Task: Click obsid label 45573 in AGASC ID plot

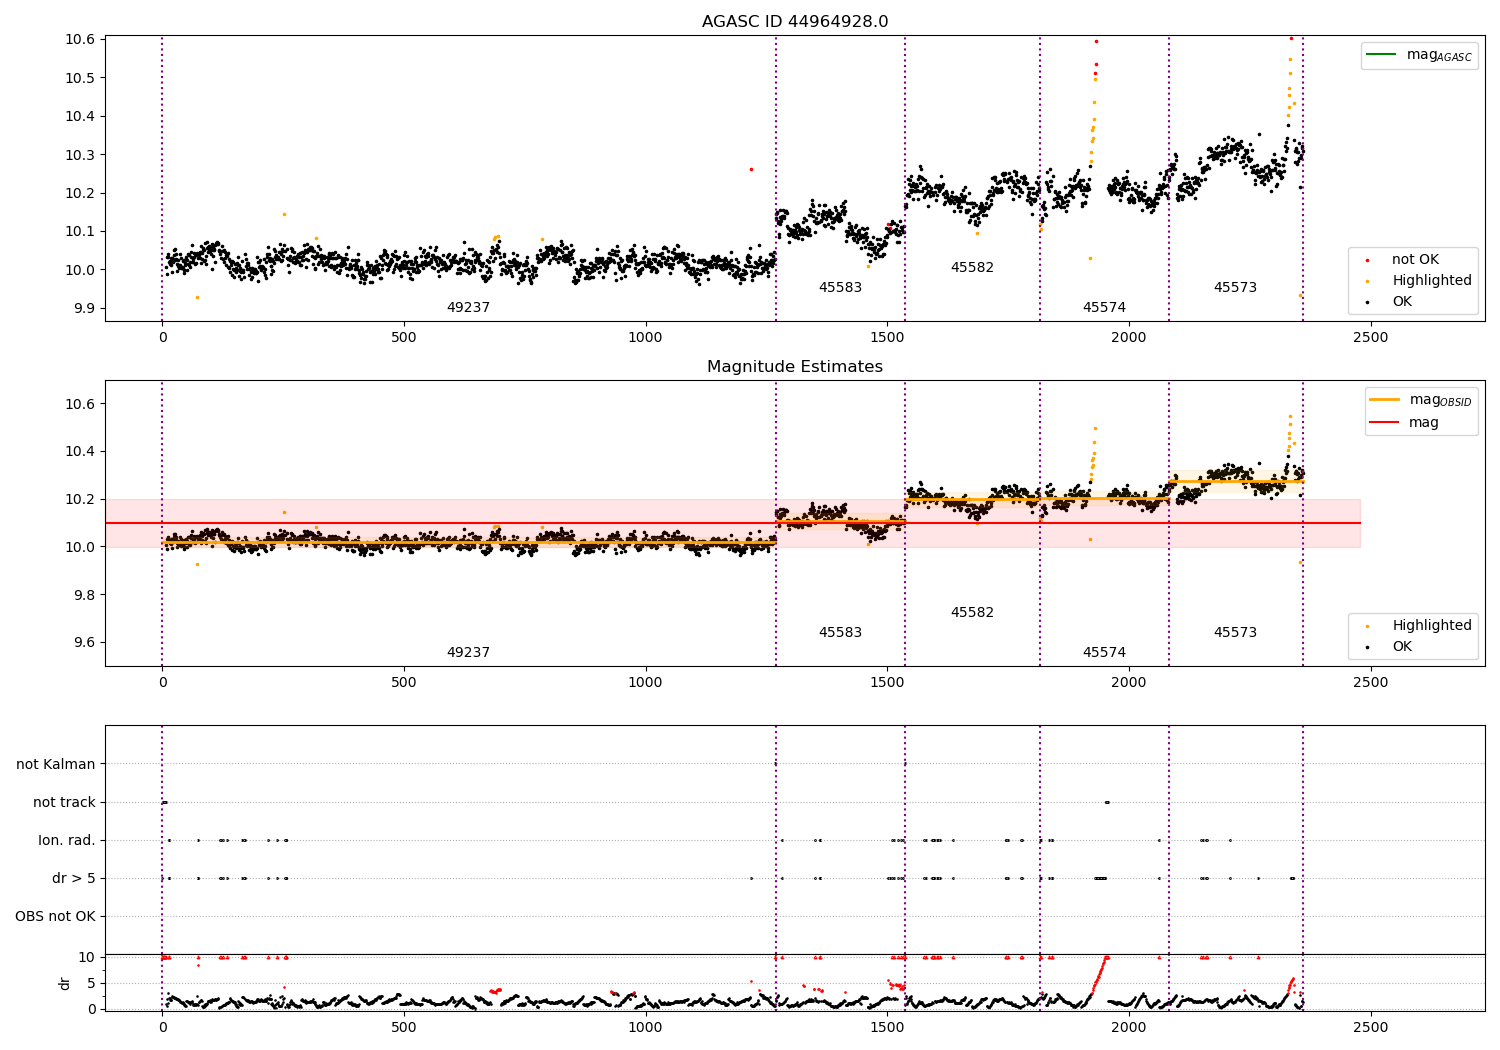Action: coord(1235,288)
